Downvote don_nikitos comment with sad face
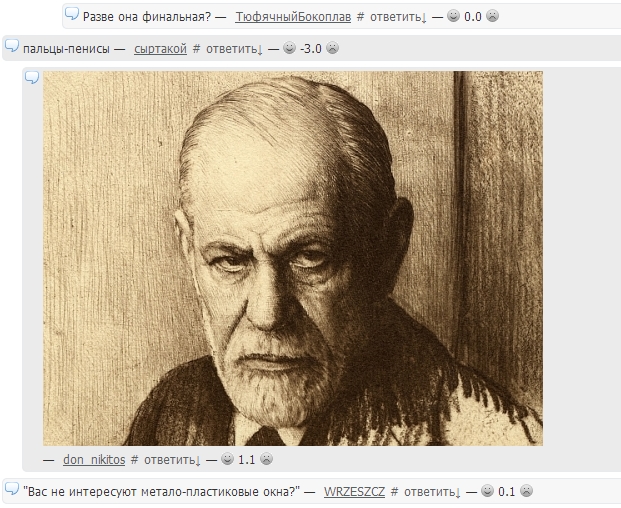621x508 pixels. tap(267, 459)
